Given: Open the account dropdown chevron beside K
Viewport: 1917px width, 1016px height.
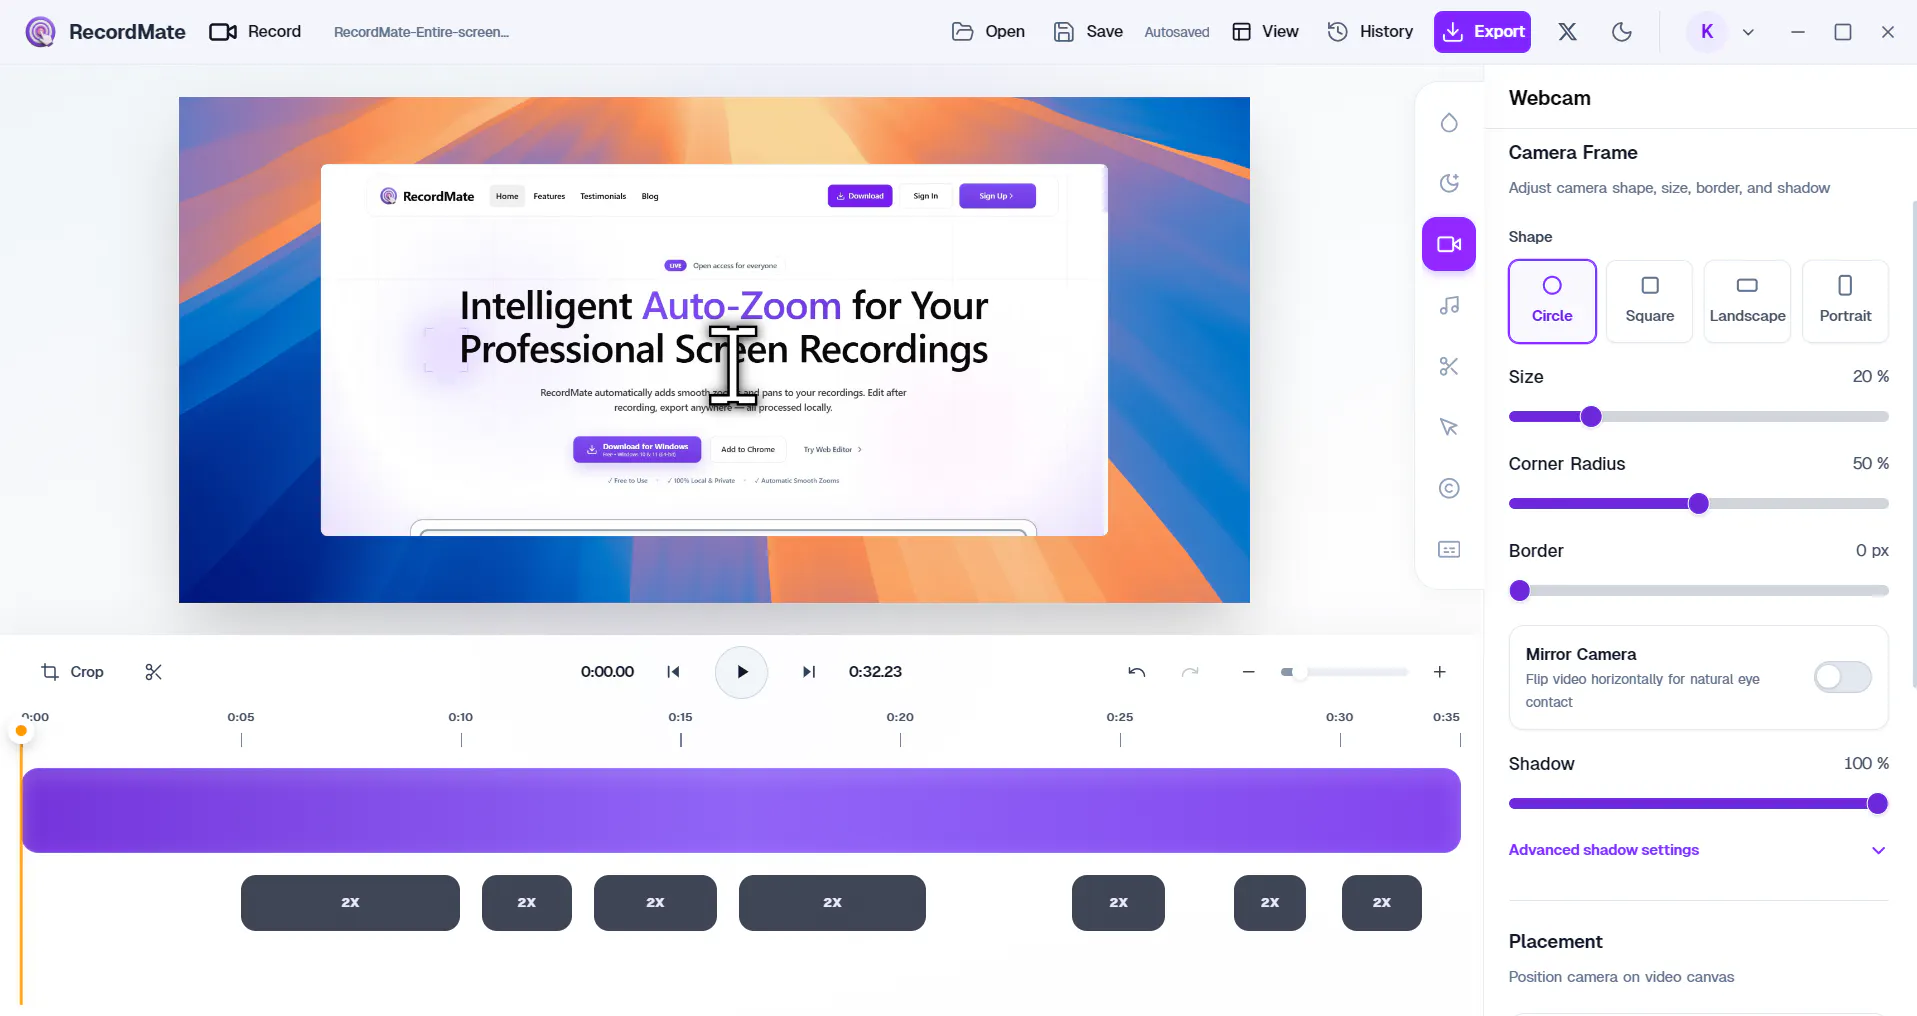Looking at the screenshot, I should [1748, 32].
